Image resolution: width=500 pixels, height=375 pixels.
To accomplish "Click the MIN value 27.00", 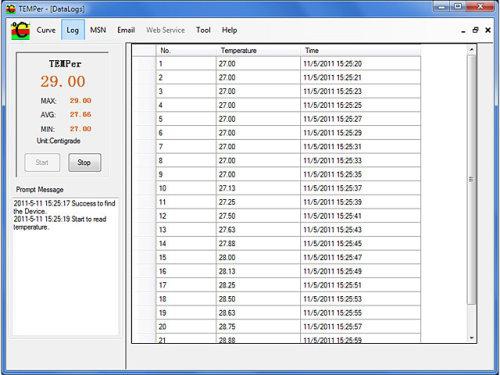I will pyautogui.click(x=80, y=129).
